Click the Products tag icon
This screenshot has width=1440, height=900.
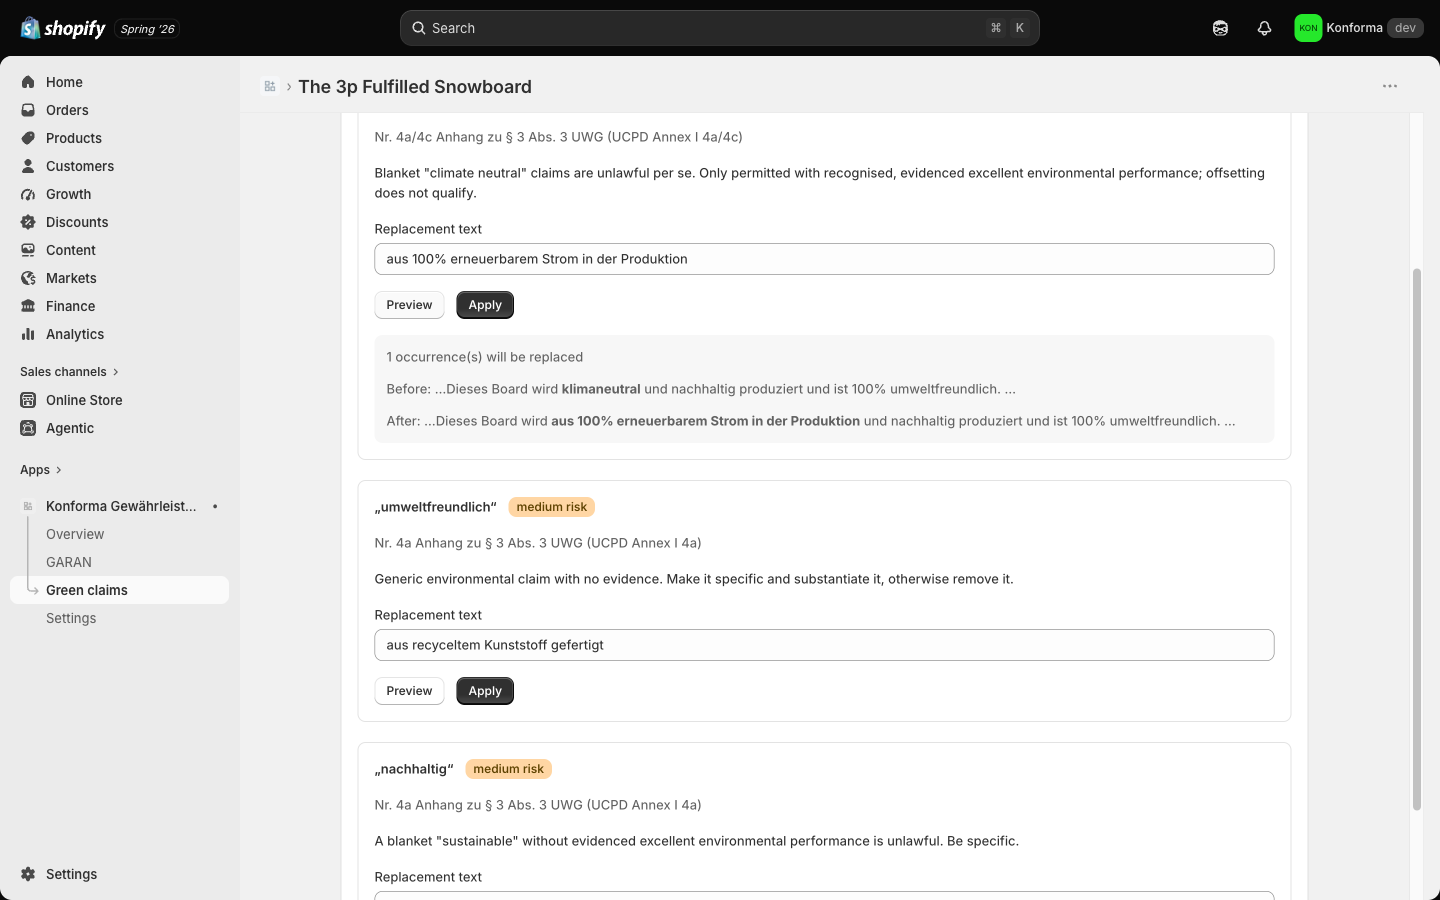click(28, 138)
